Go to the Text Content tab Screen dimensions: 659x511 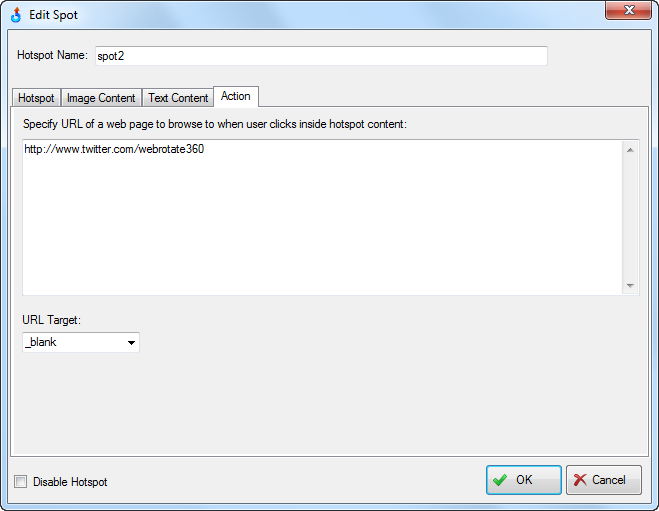tap(178, 98)
